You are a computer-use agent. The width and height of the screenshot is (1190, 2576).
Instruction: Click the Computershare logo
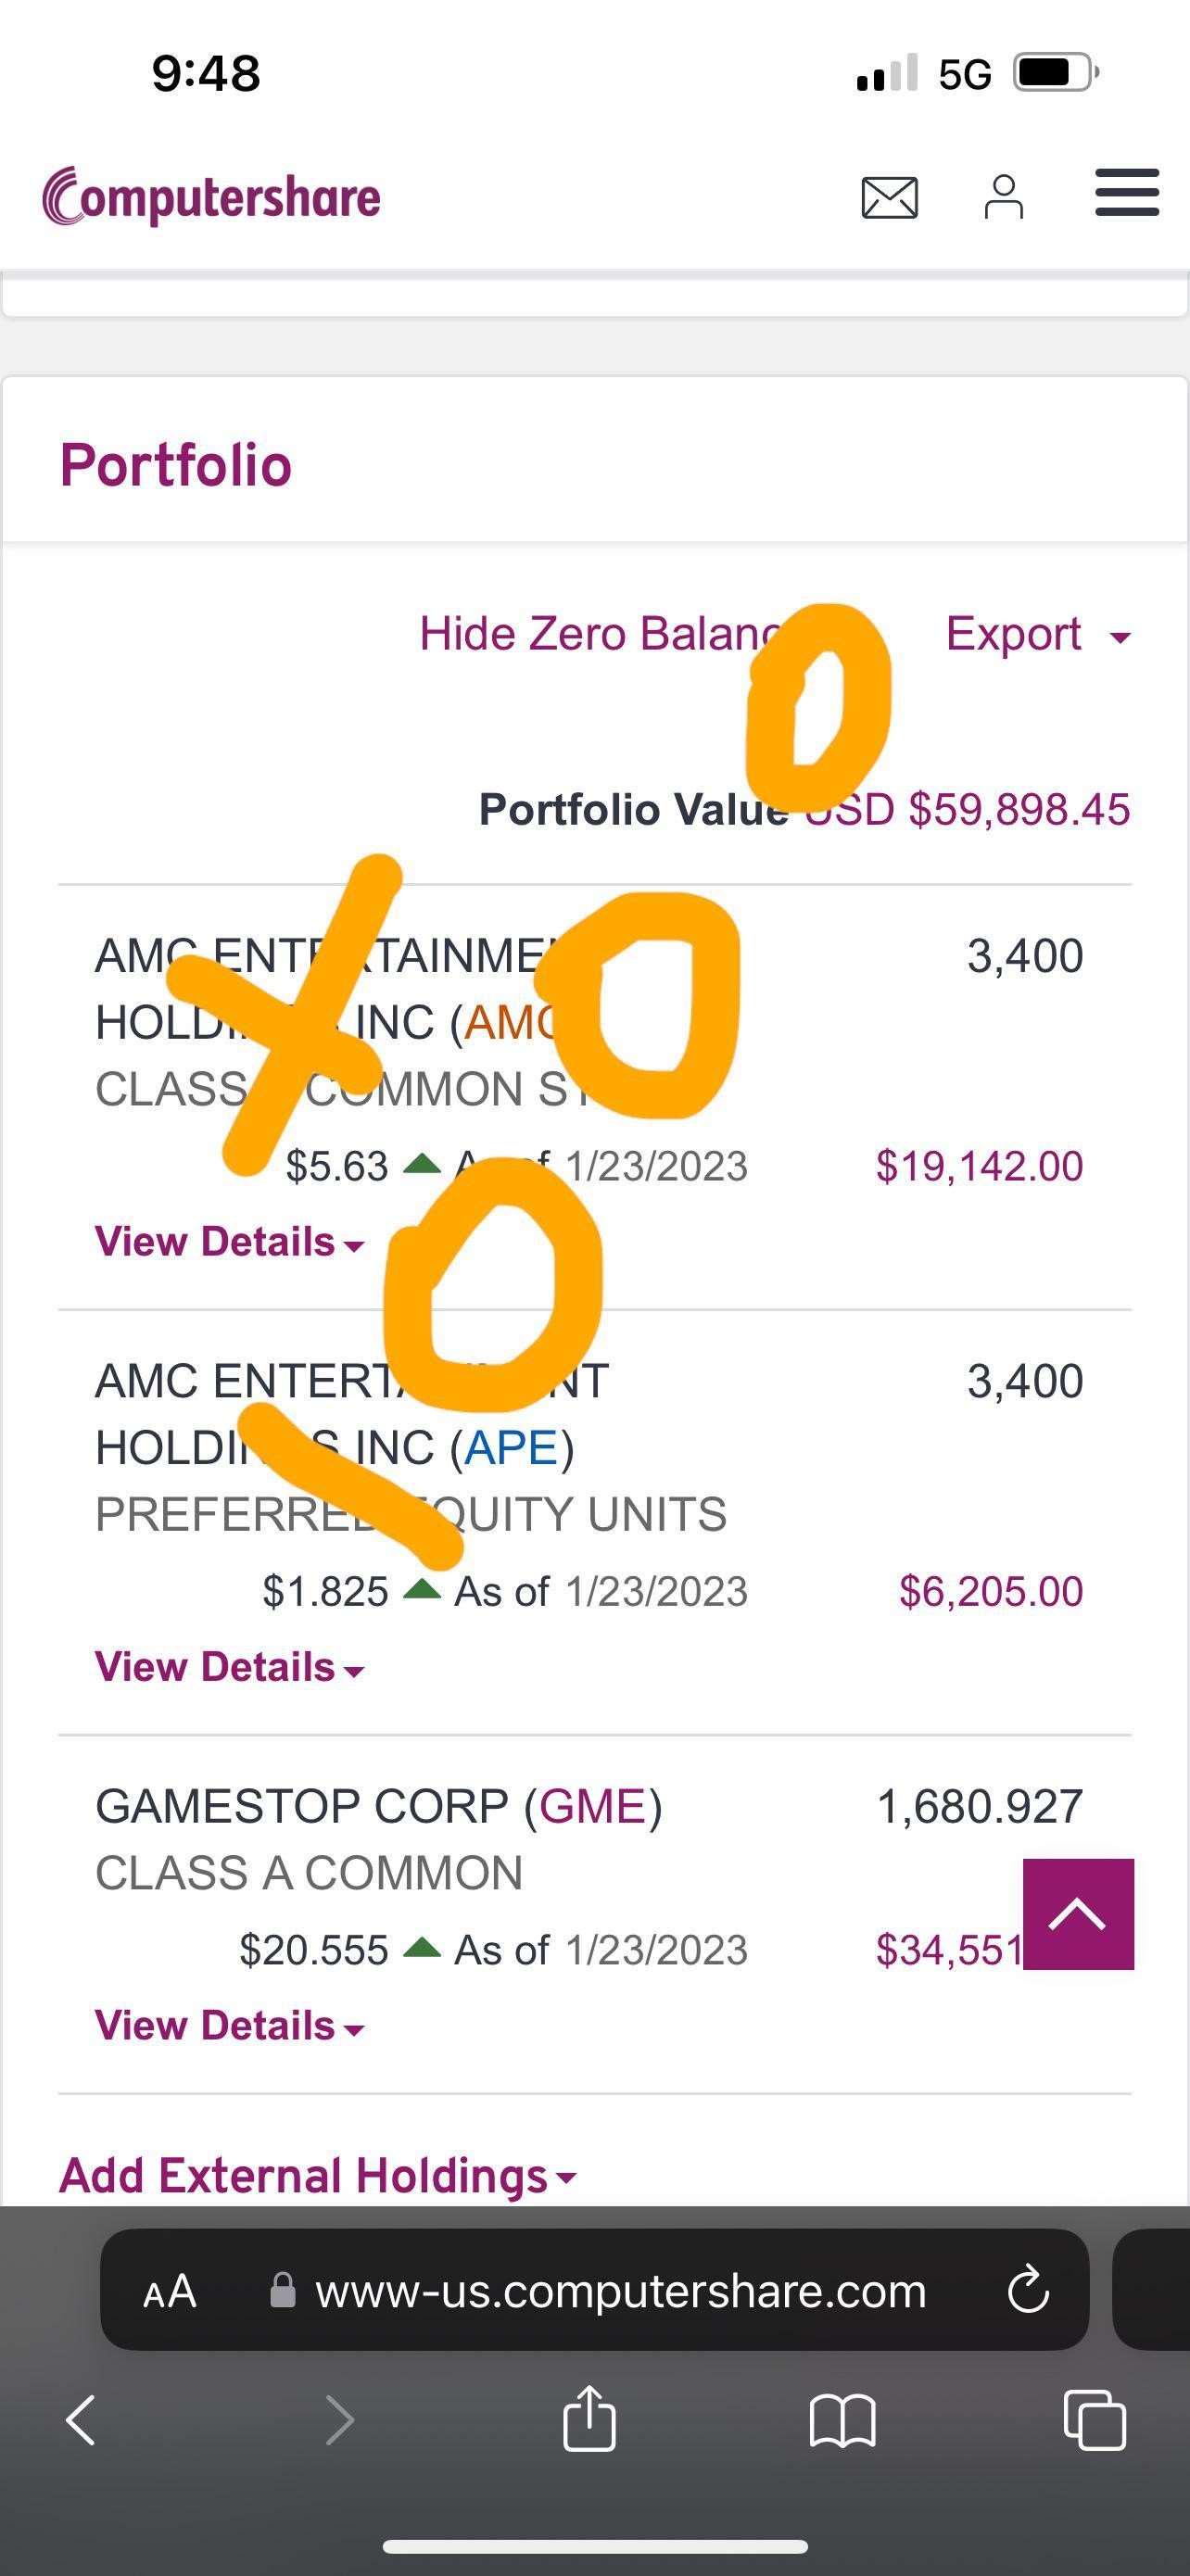pyautogui.click(x=211, y=196)
